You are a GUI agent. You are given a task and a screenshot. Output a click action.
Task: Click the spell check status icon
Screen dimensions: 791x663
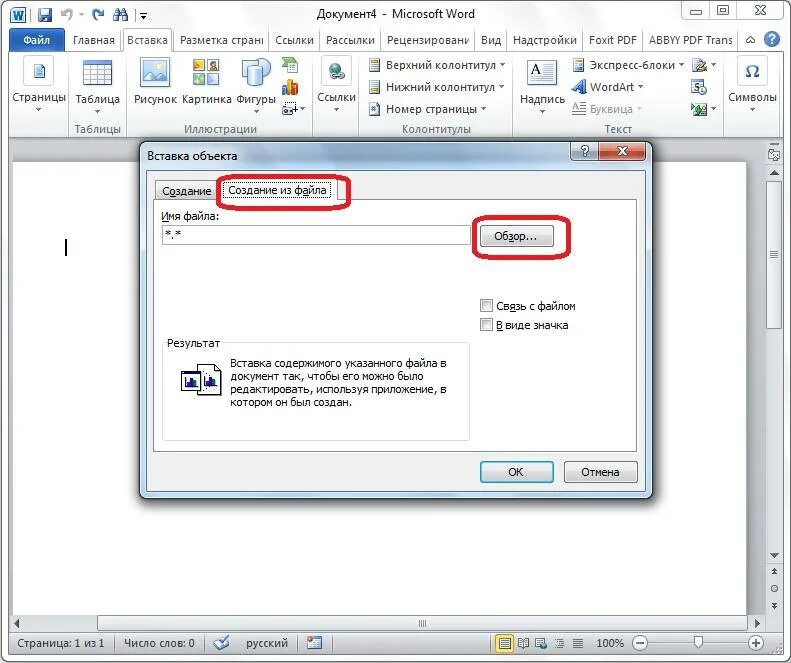221,643
